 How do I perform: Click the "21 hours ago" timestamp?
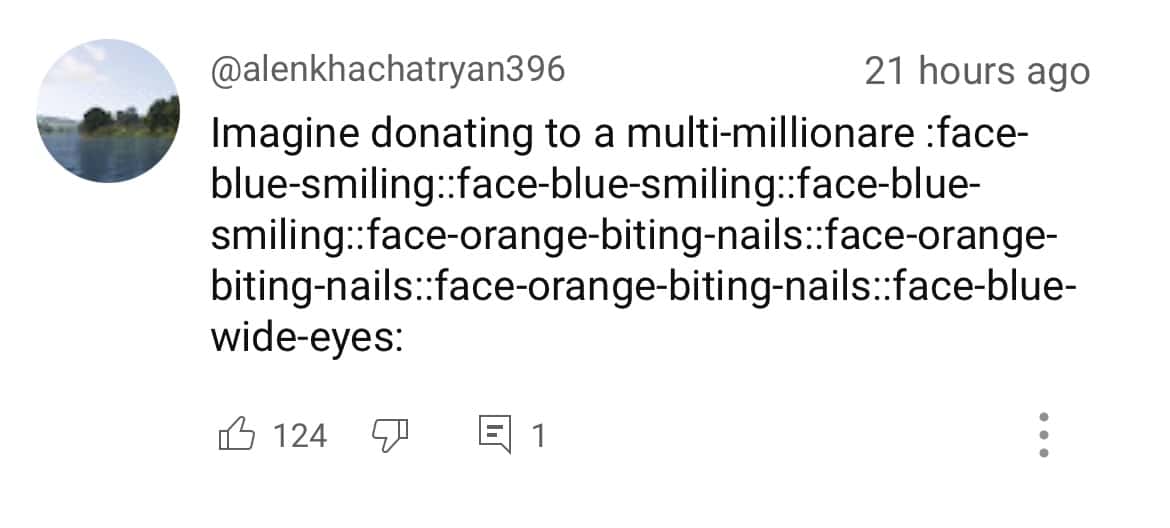click(x=977, y=72)
